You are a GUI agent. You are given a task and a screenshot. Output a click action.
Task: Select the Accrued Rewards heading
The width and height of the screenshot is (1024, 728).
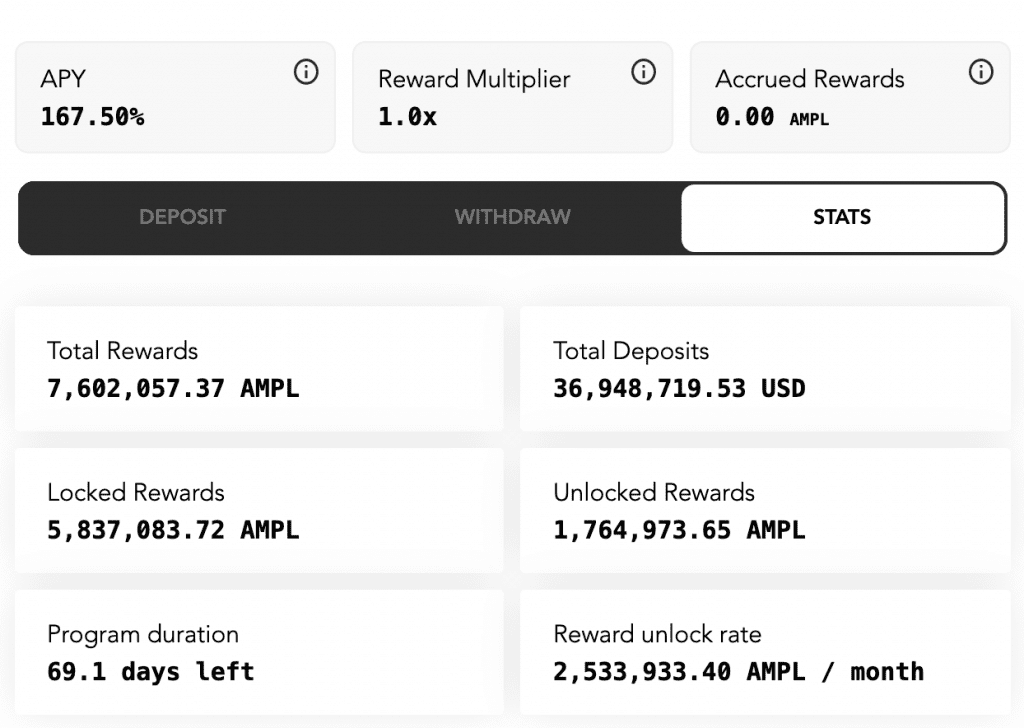pyautogui.click(x=809, y=80)
